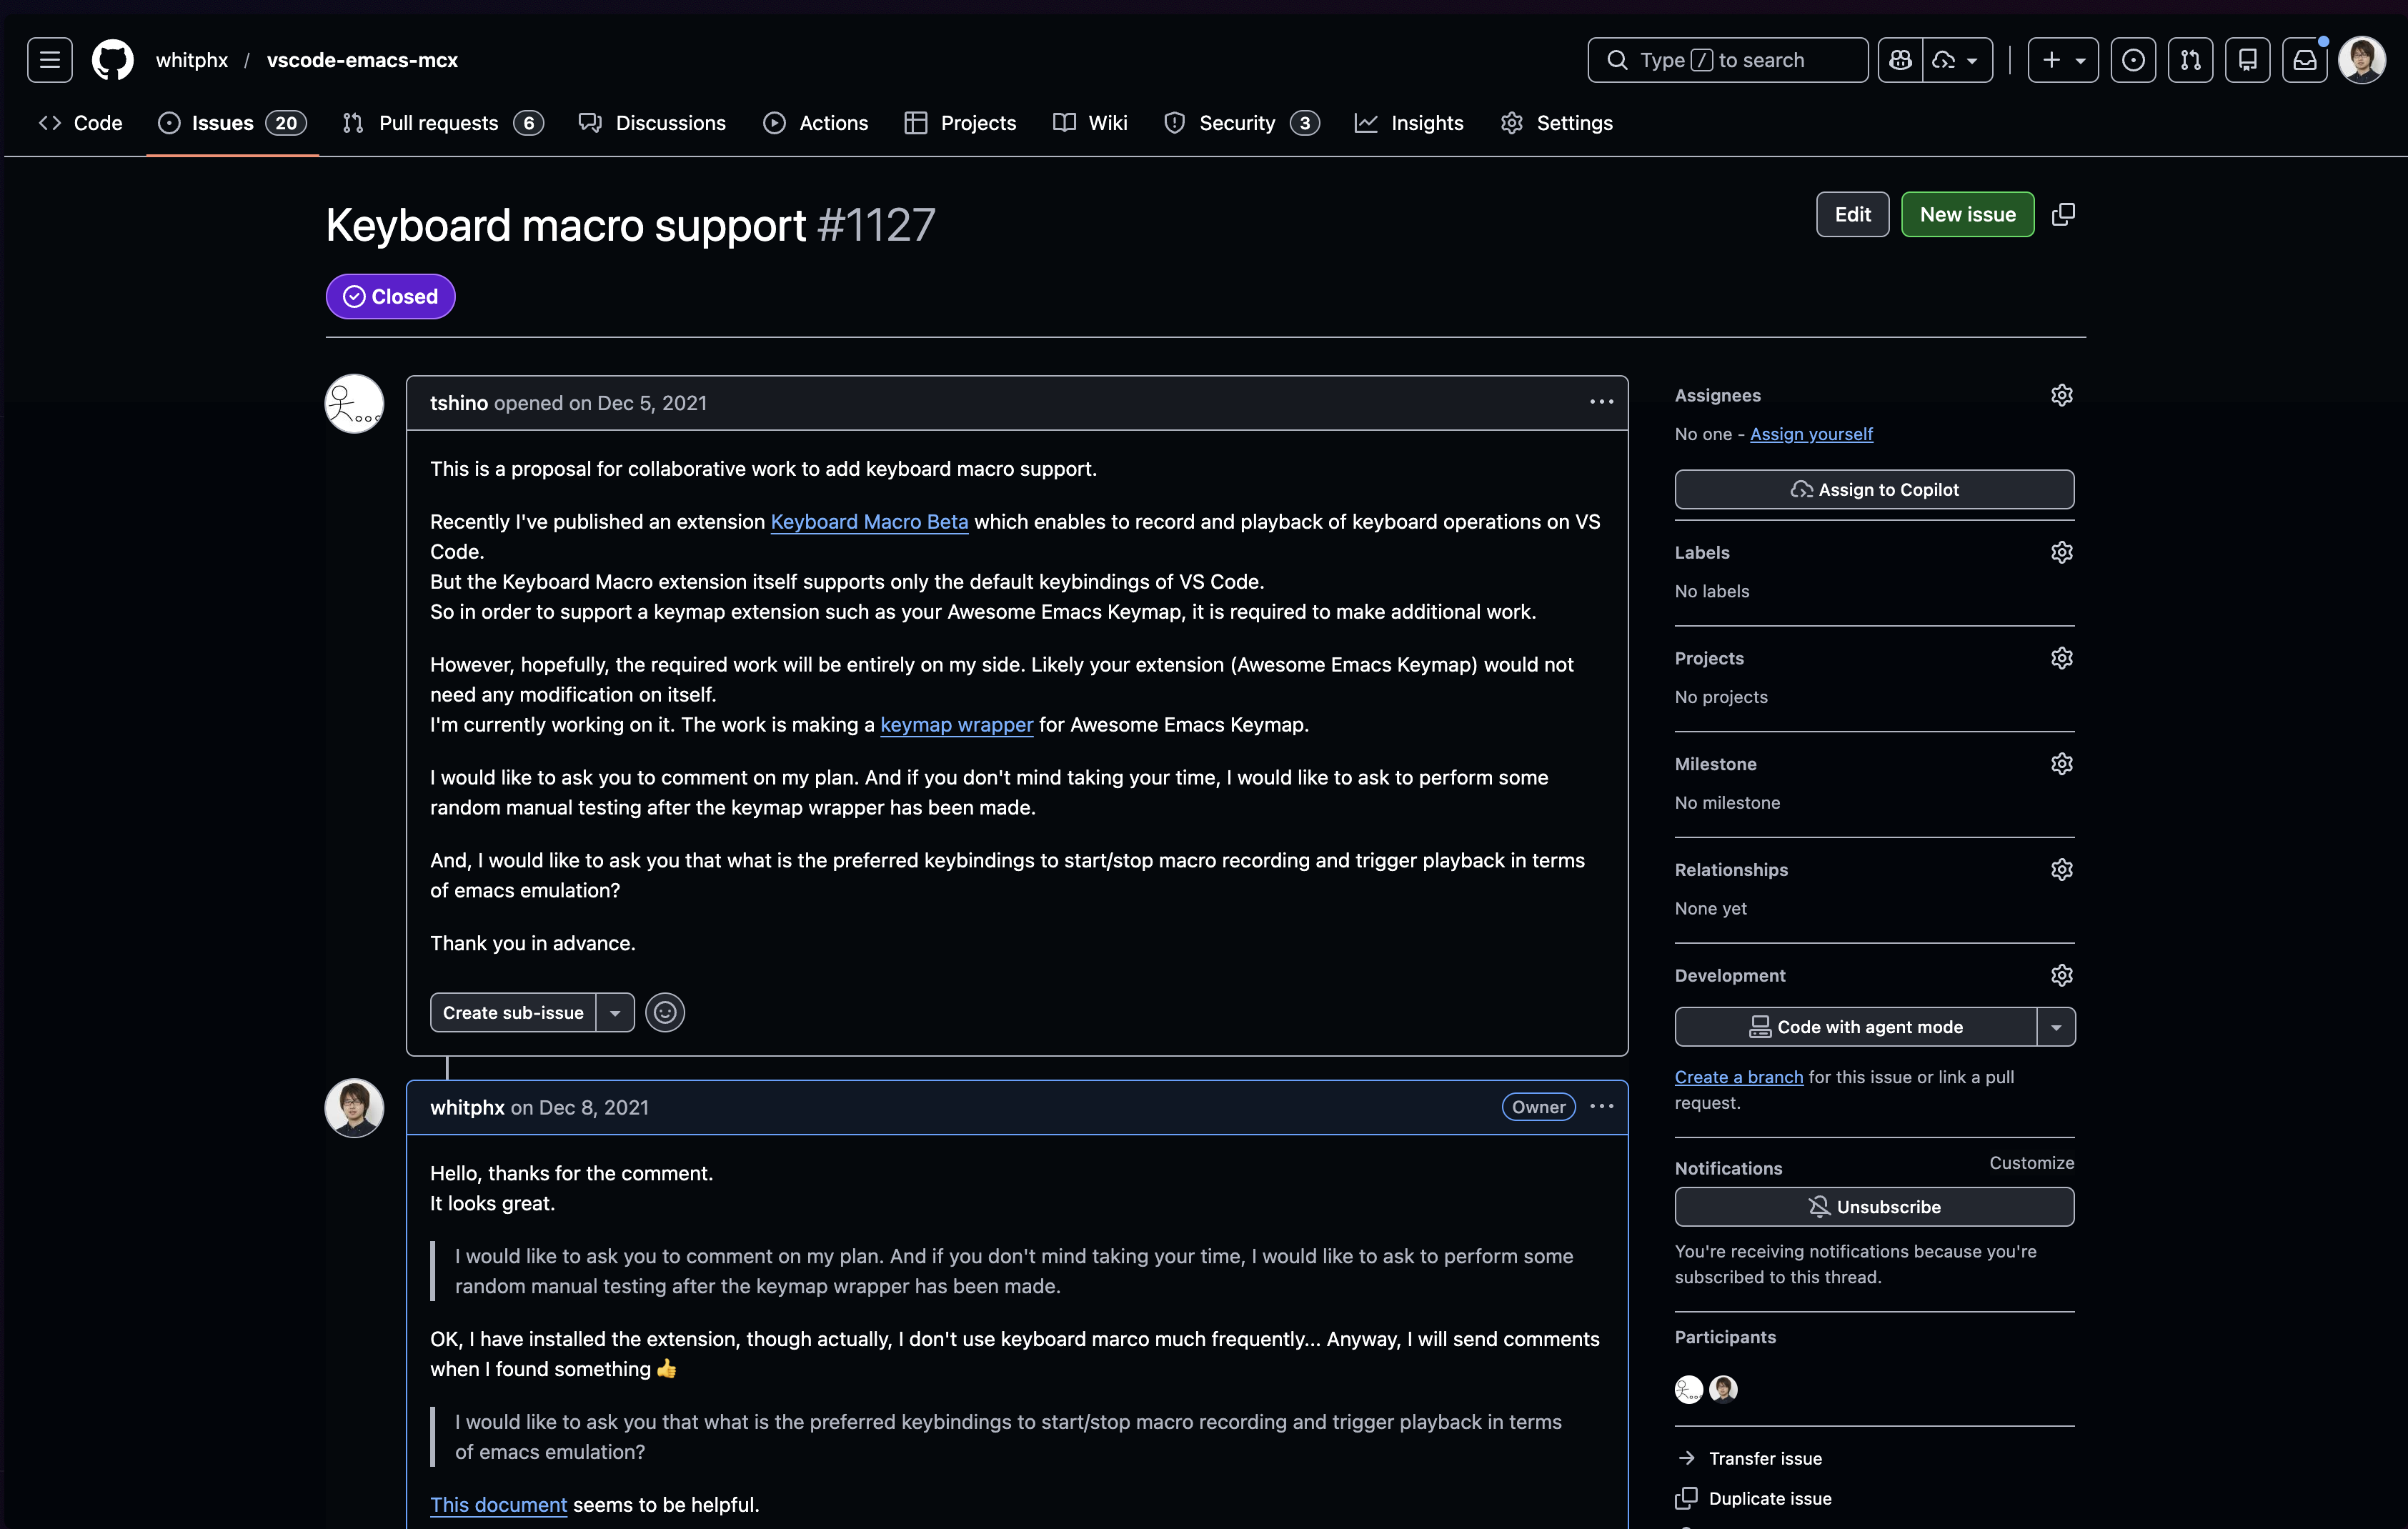Viewport: 2408px width, 1529px height.
Task: Open the whitphx owner link in breadcrumb
Action: [192, 60]
